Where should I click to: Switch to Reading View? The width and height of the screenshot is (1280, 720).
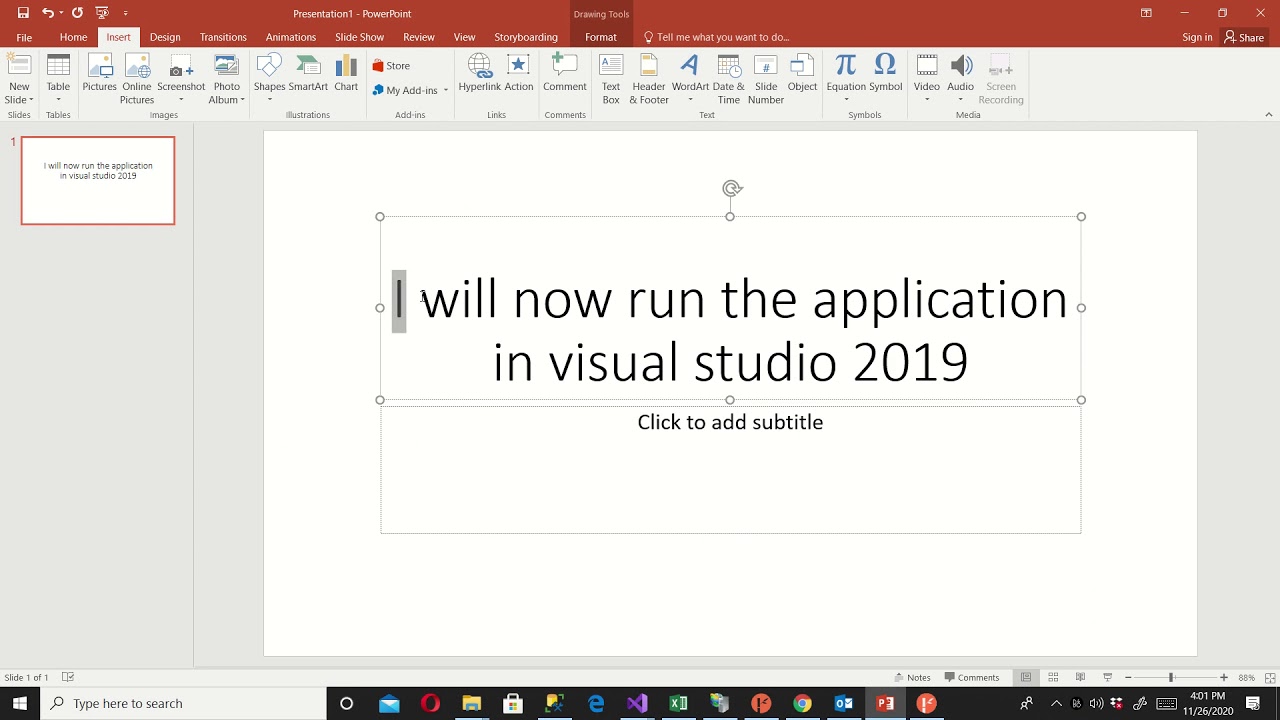coord(1080,677)
